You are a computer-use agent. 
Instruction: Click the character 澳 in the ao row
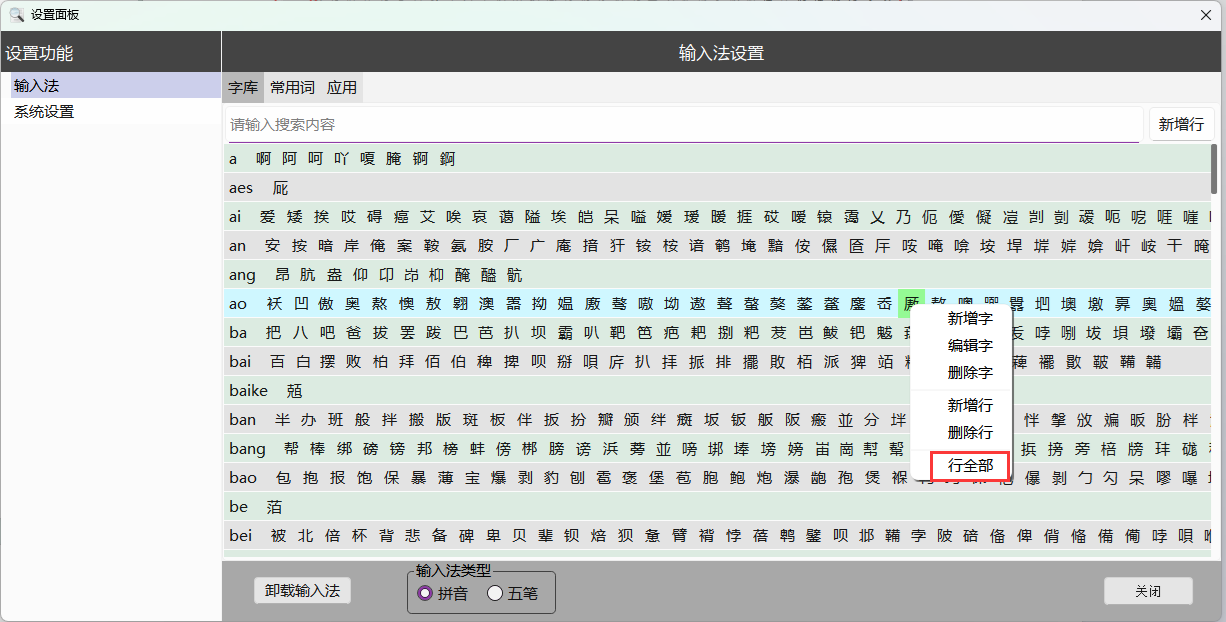click(486, 304)
